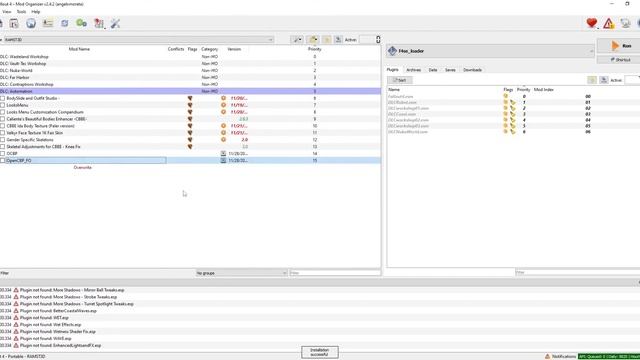640x360 pixels.
Task: Select DLC: Far Harbor row
Action: tap(190, 78)
